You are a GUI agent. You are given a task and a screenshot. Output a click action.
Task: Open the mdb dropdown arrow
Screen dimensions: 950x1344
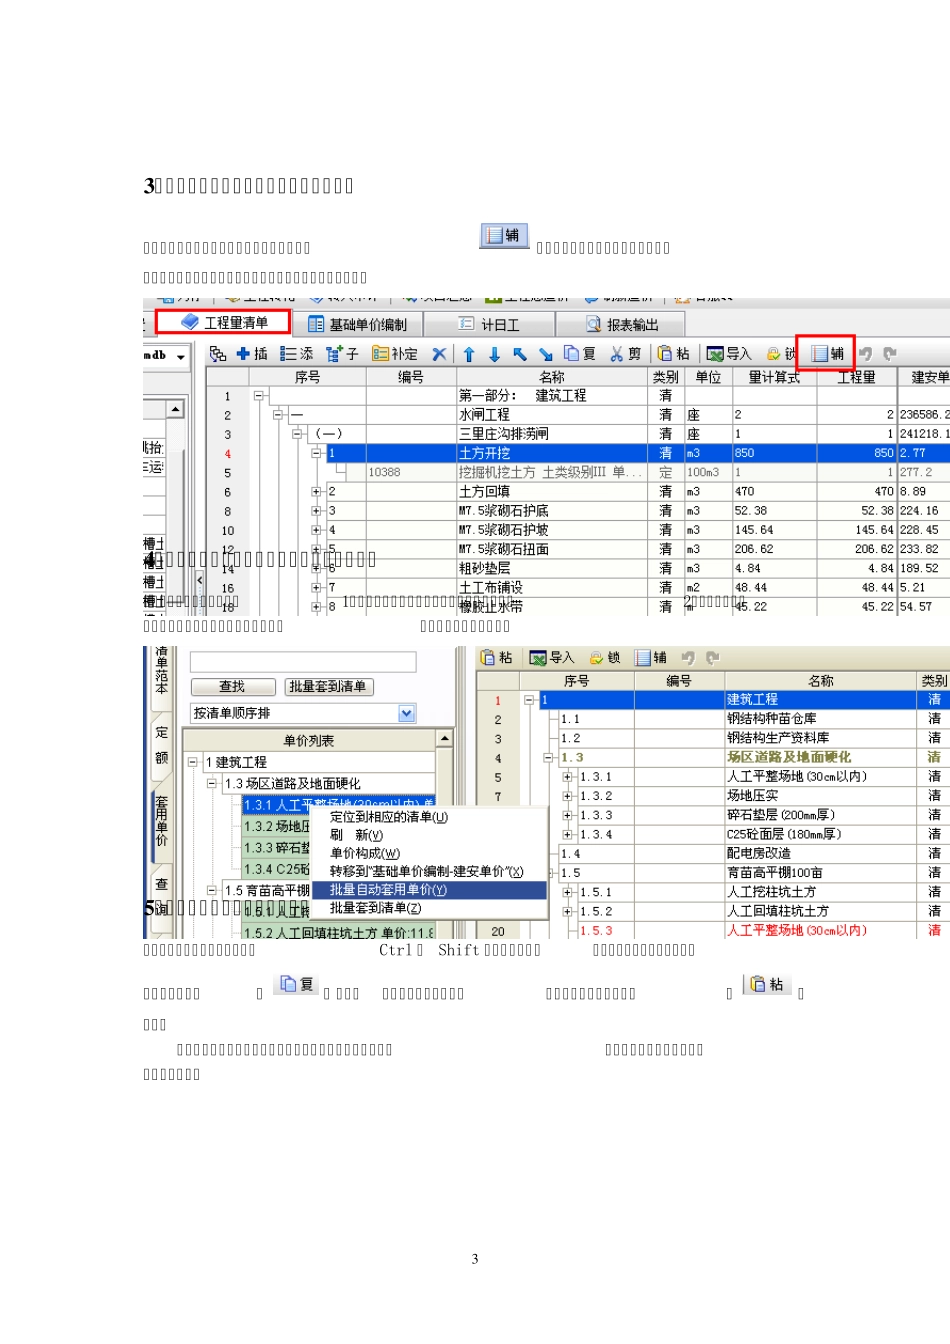(x=181, y=357)
